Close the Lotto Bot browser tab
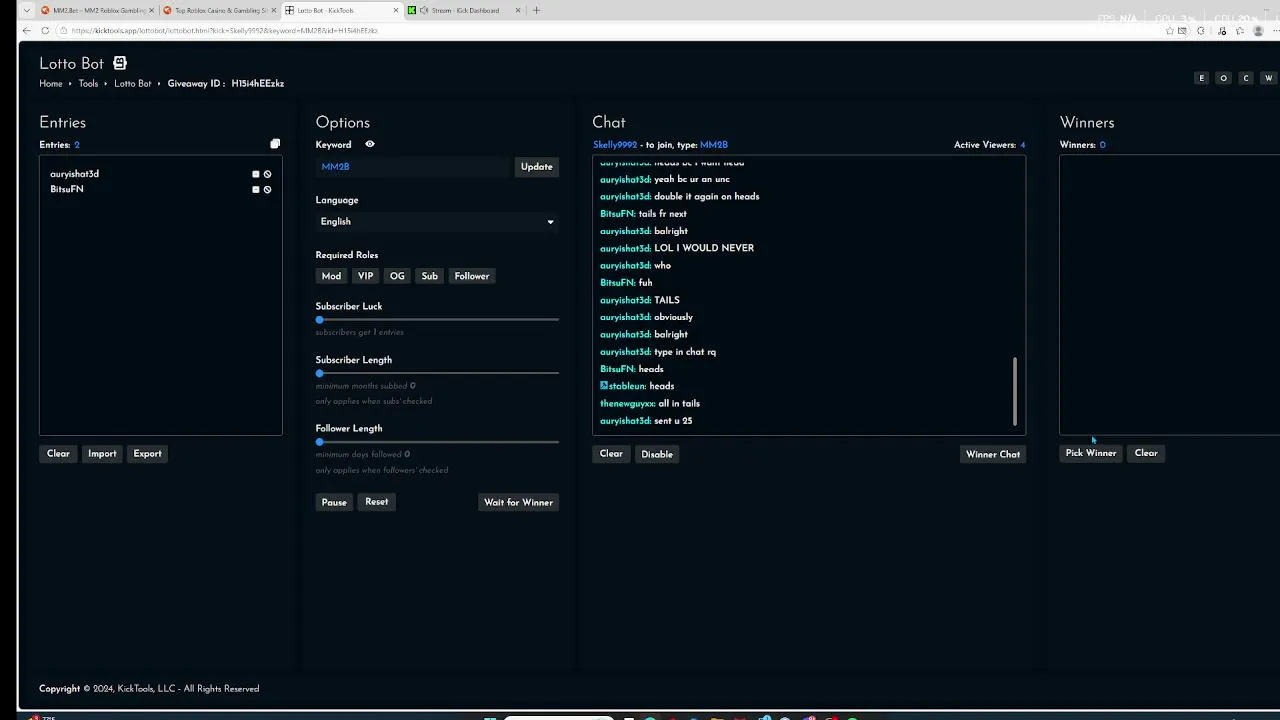The width and height of the screenshot is (1280, 720). click(x=396, y=10)
